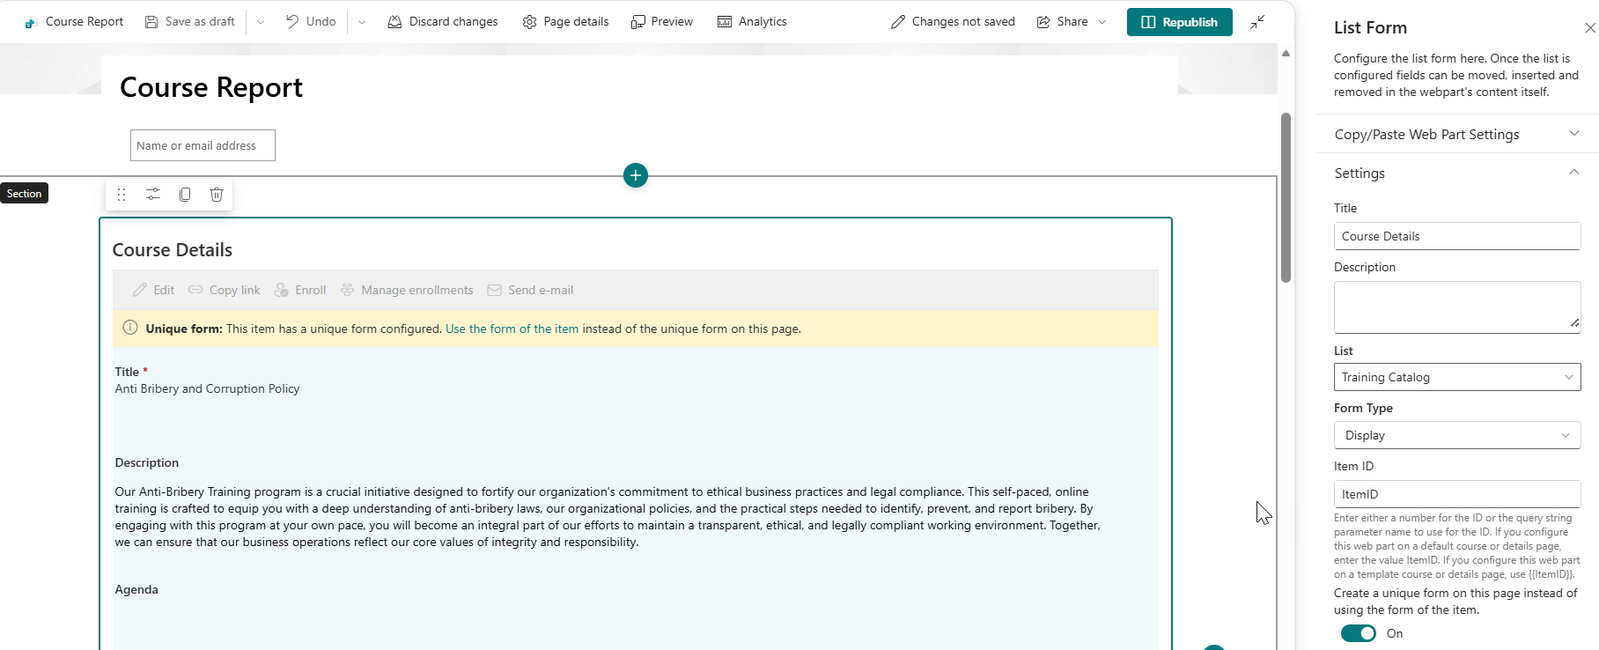Open the Share dropdown chevron
The width and height of the screenshot is (1599, 650).
pyautogui.click(x=1102, y=22)
